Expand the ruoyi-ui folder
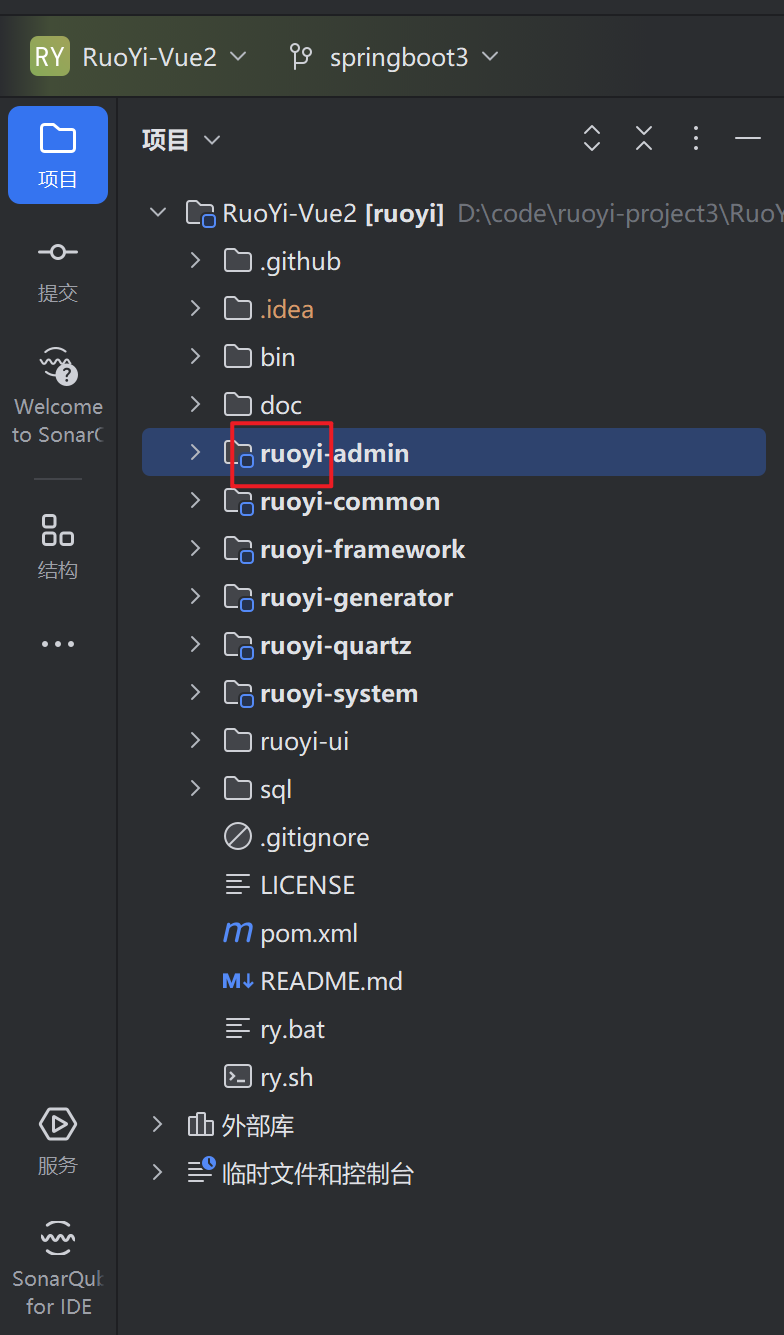The image size is (784, 1335). point(195,741)
